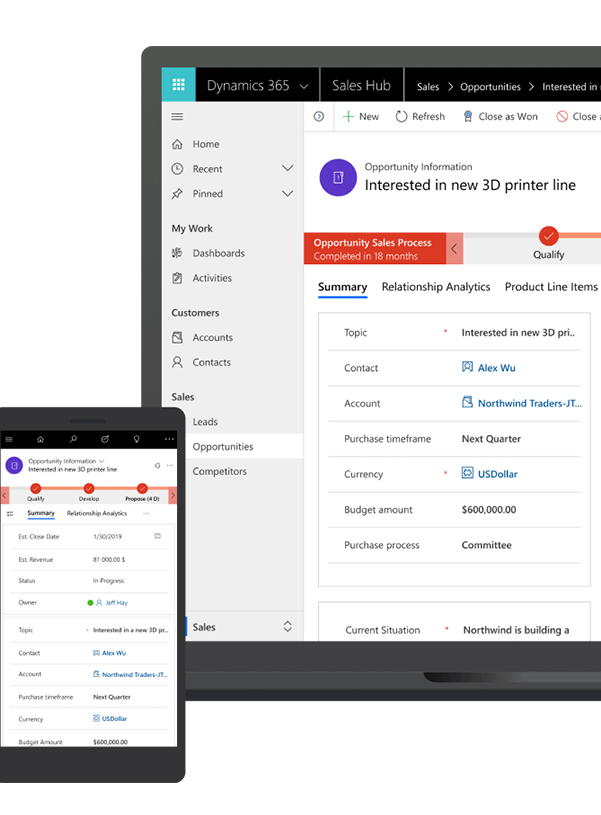Click the Sales breadcrumb in top bar

428,87
